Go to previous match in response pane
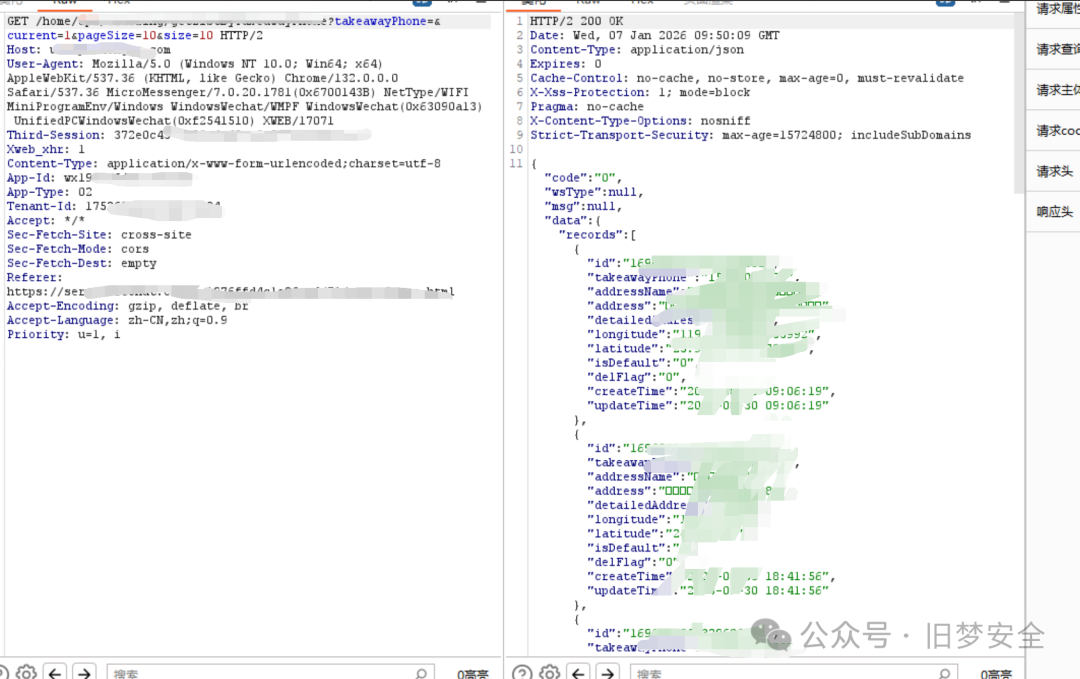The width and height of the screenshot is (1080, 679). point(579,672)
